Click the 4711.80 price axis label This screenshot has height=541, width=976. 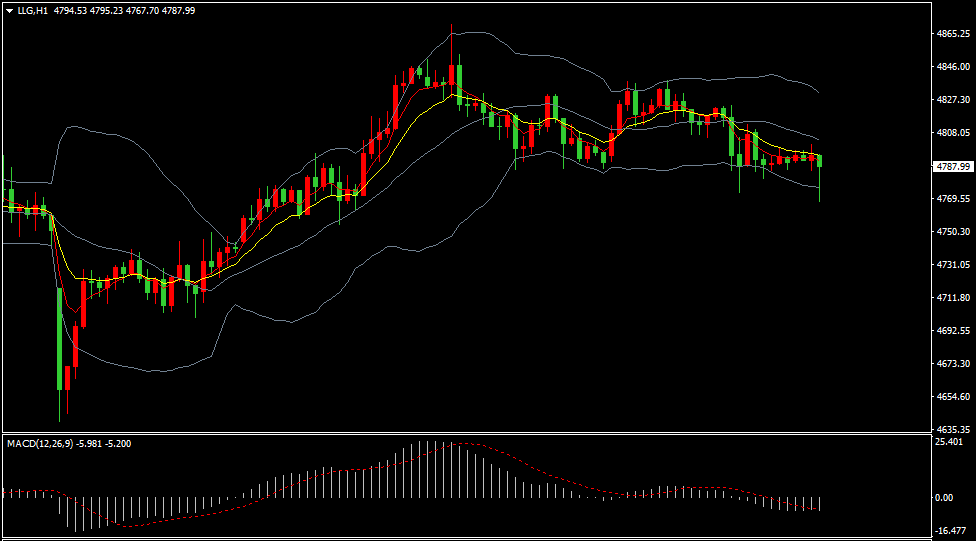(952, 298)
